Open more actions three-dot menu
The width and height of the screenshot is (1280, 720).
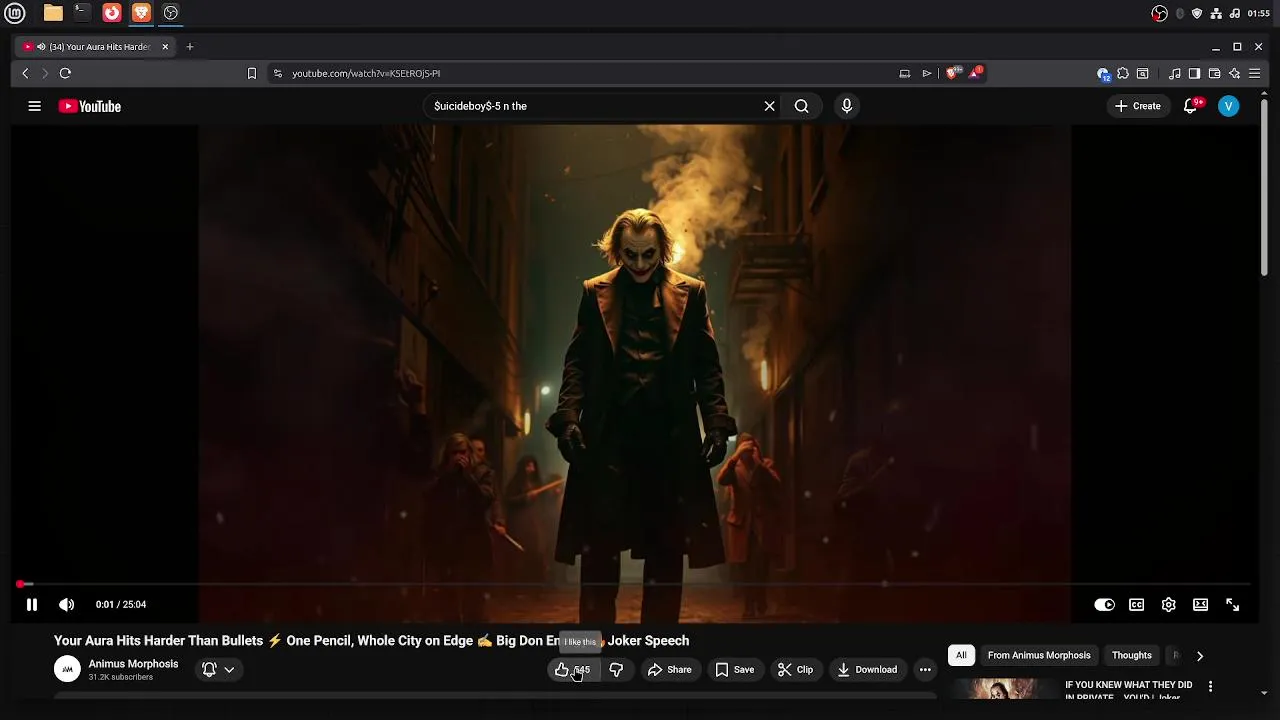pyautogui.click(x=925, y=670)
